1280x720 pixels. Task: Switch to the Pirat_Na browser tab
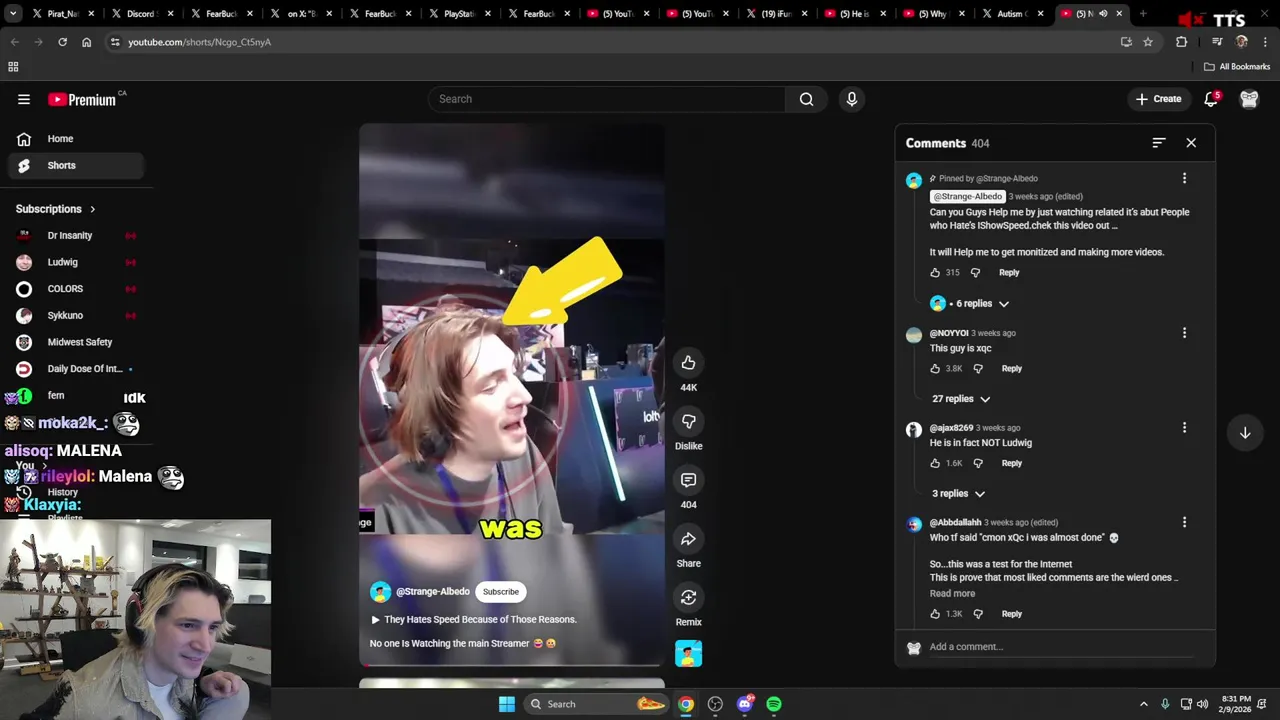coord(63,14)
